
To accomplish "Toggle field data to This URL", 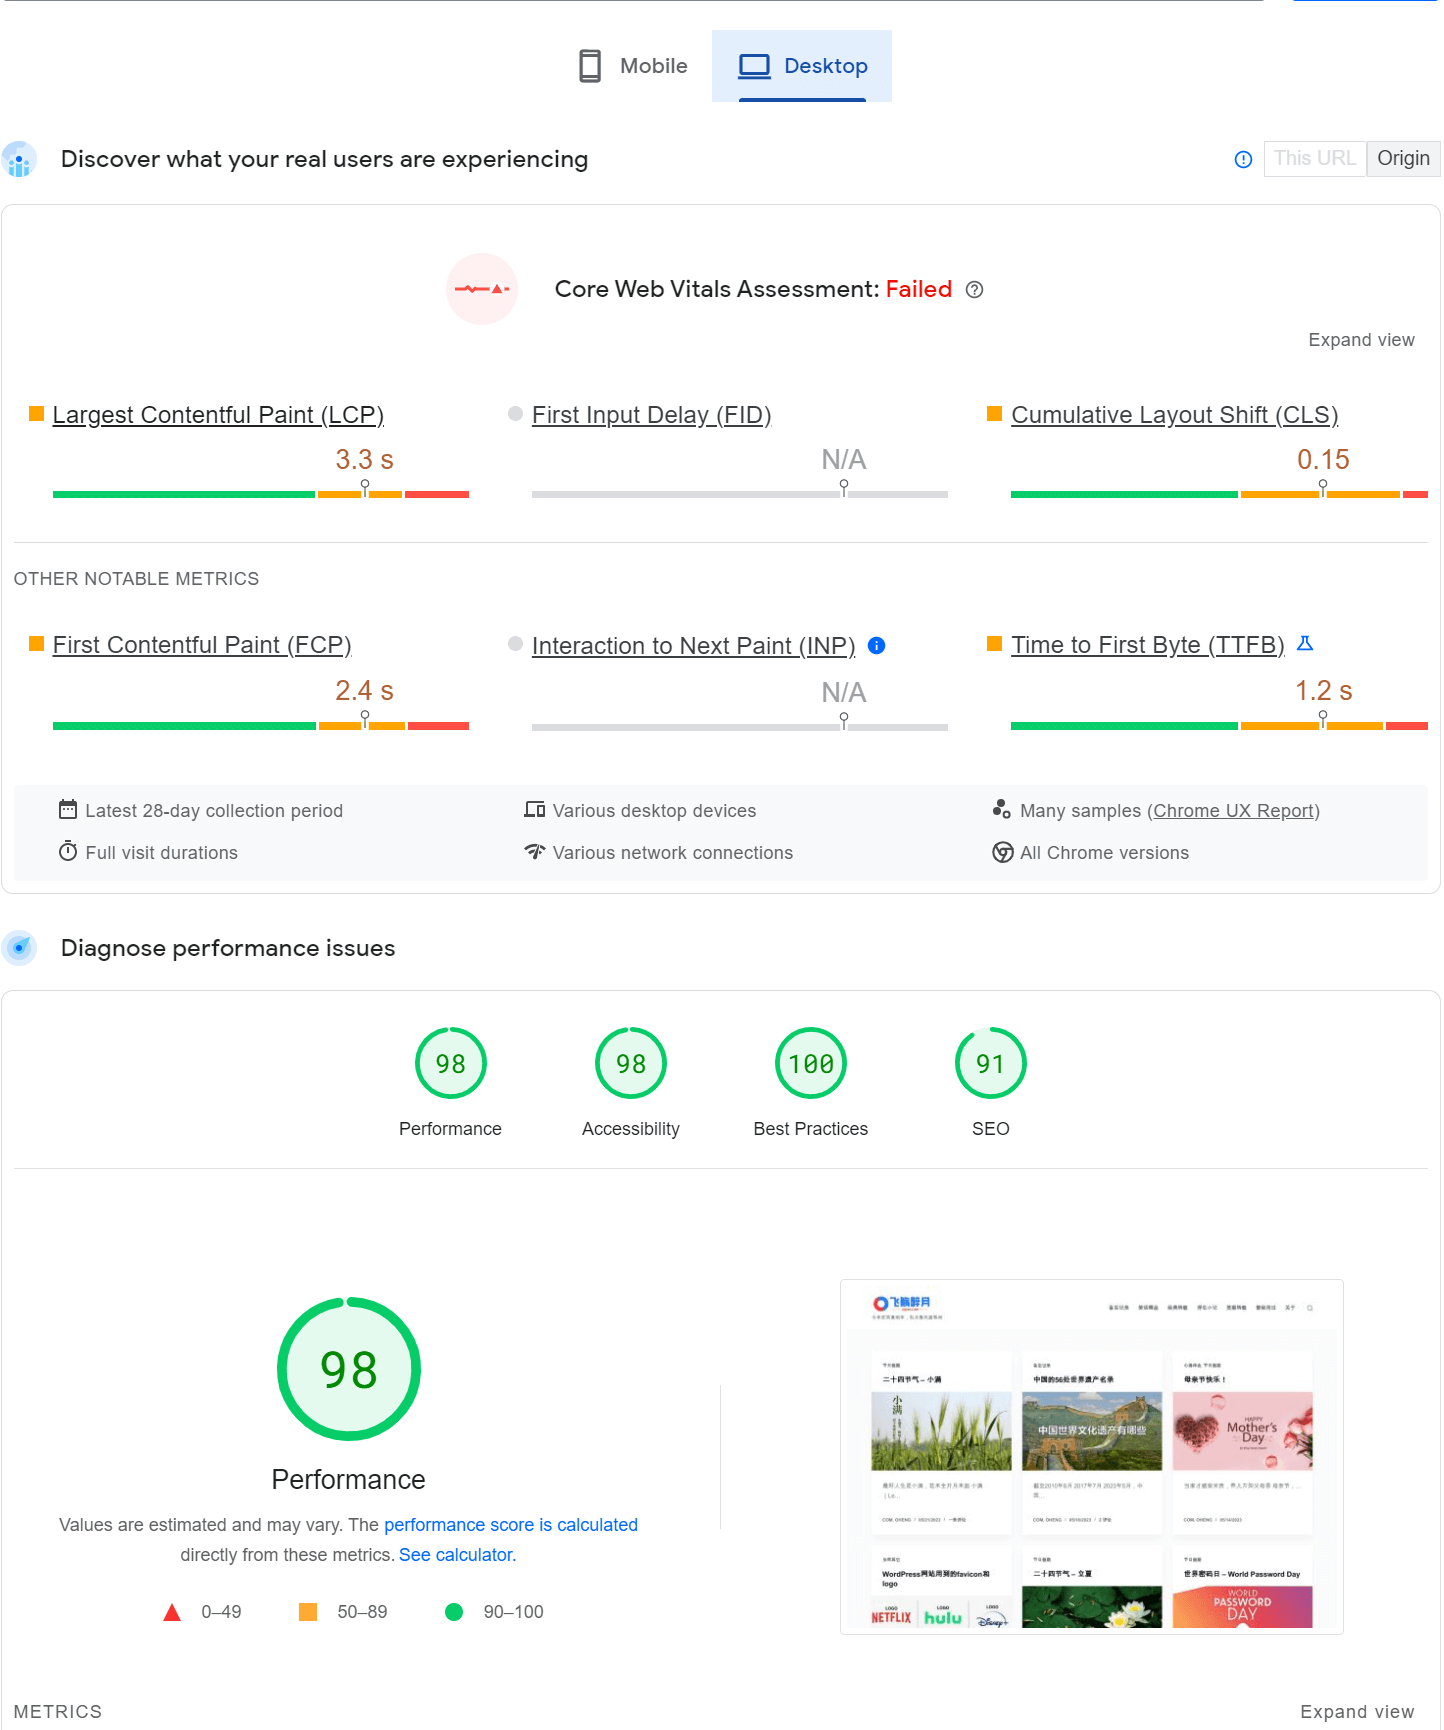I will 1314,159.
